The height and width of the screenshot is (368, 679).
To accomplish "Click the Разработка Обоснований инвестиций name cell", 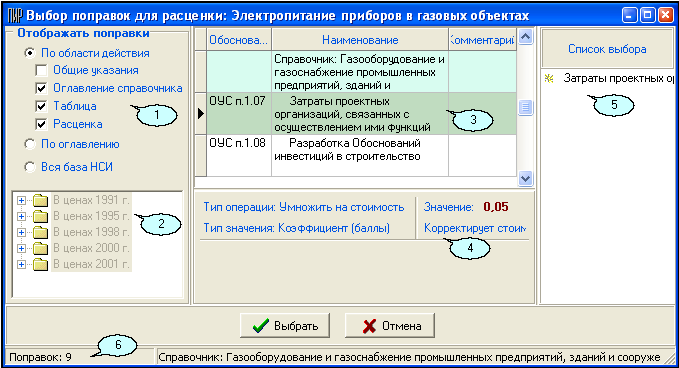I will coord(360,155).
